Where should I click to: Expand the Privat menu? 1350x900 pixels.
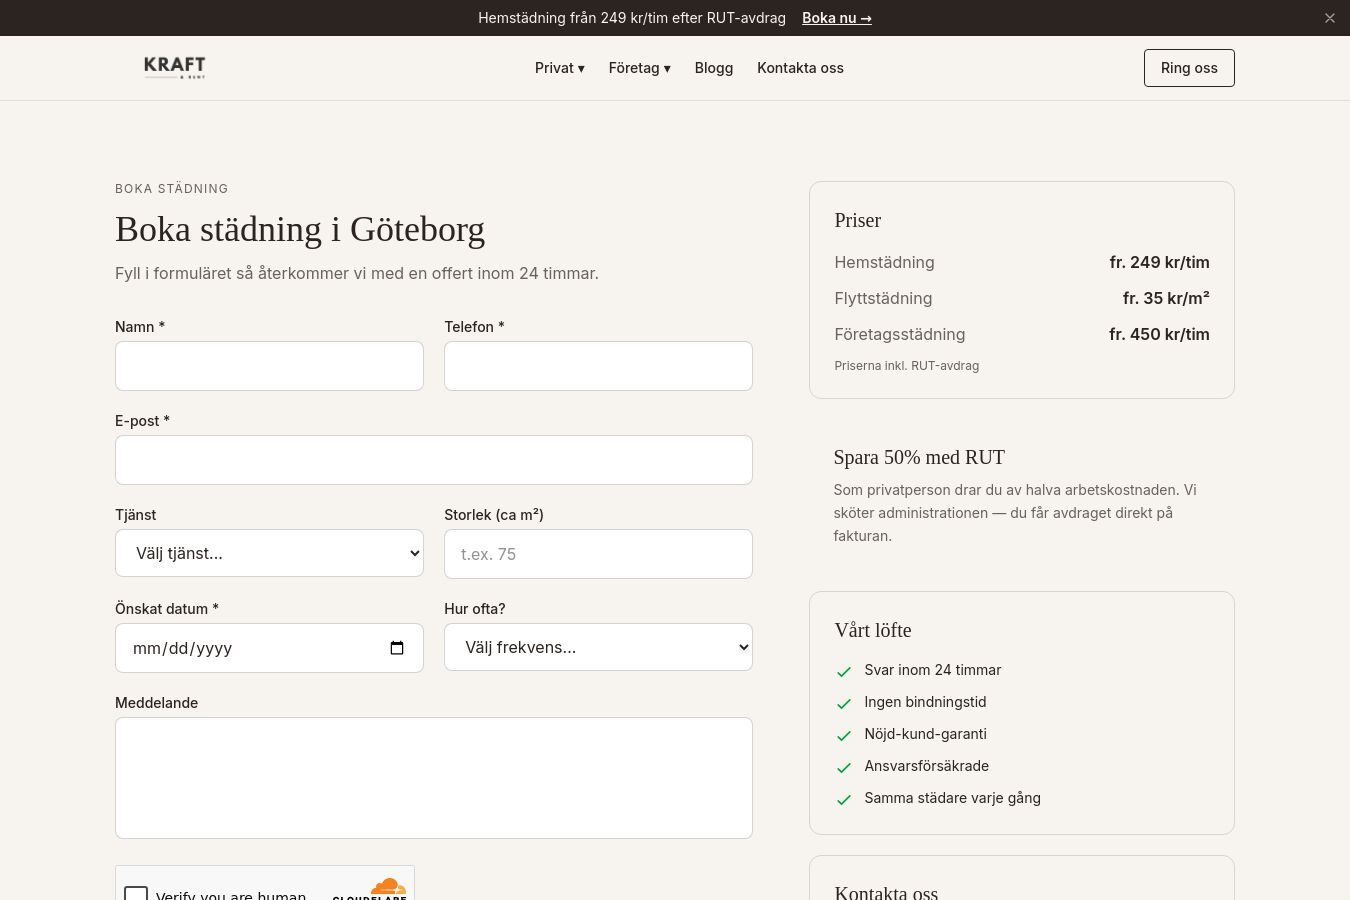coord(560,68)
